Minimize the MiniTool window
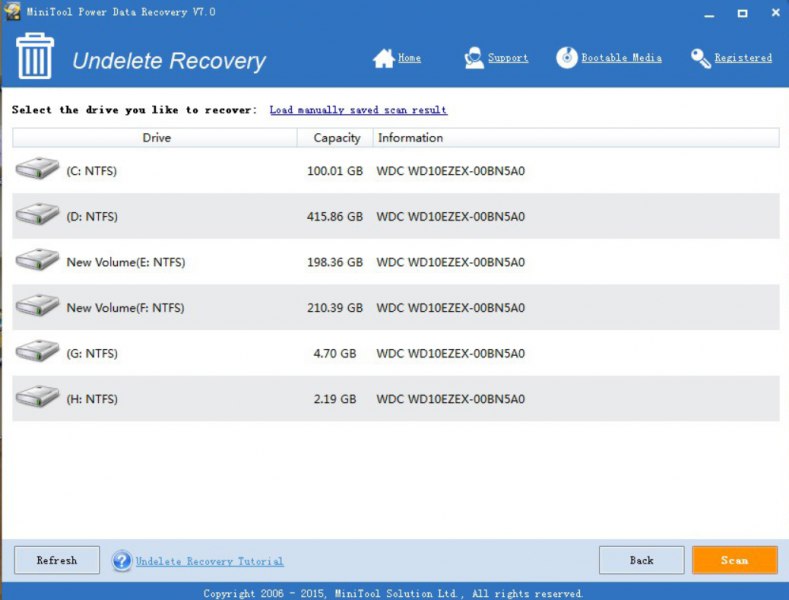The height and width of the screenshot is (600, 789). point(709,14)
